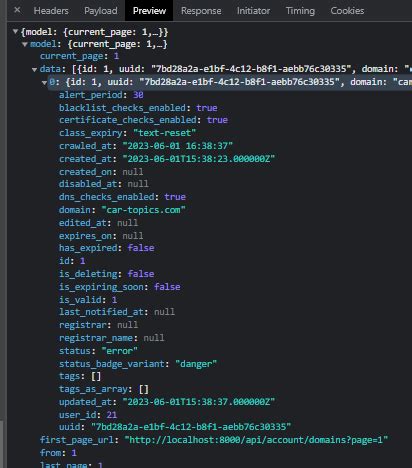Open the Payload tab
Image resolution: width=412 pixels, height=468 pixels.
100,11
